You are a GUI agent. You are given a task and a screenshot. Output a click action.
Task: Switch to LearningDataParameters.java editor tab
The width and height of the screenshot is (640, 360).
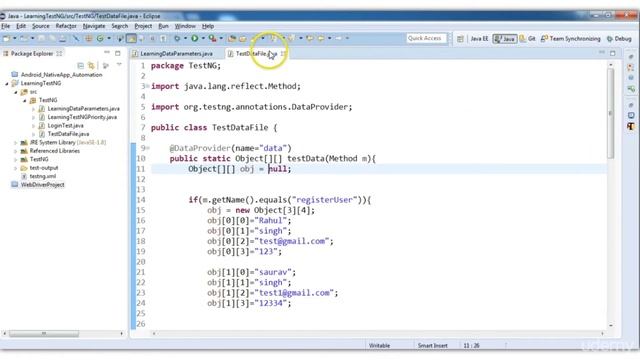[176, 53]
